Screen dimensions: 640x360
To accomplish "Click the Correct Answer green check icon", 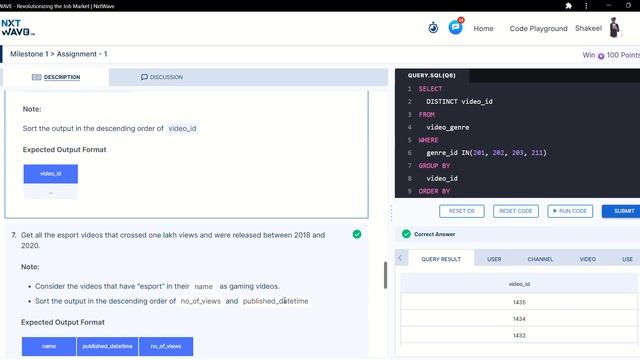I will tap(406, 234).
